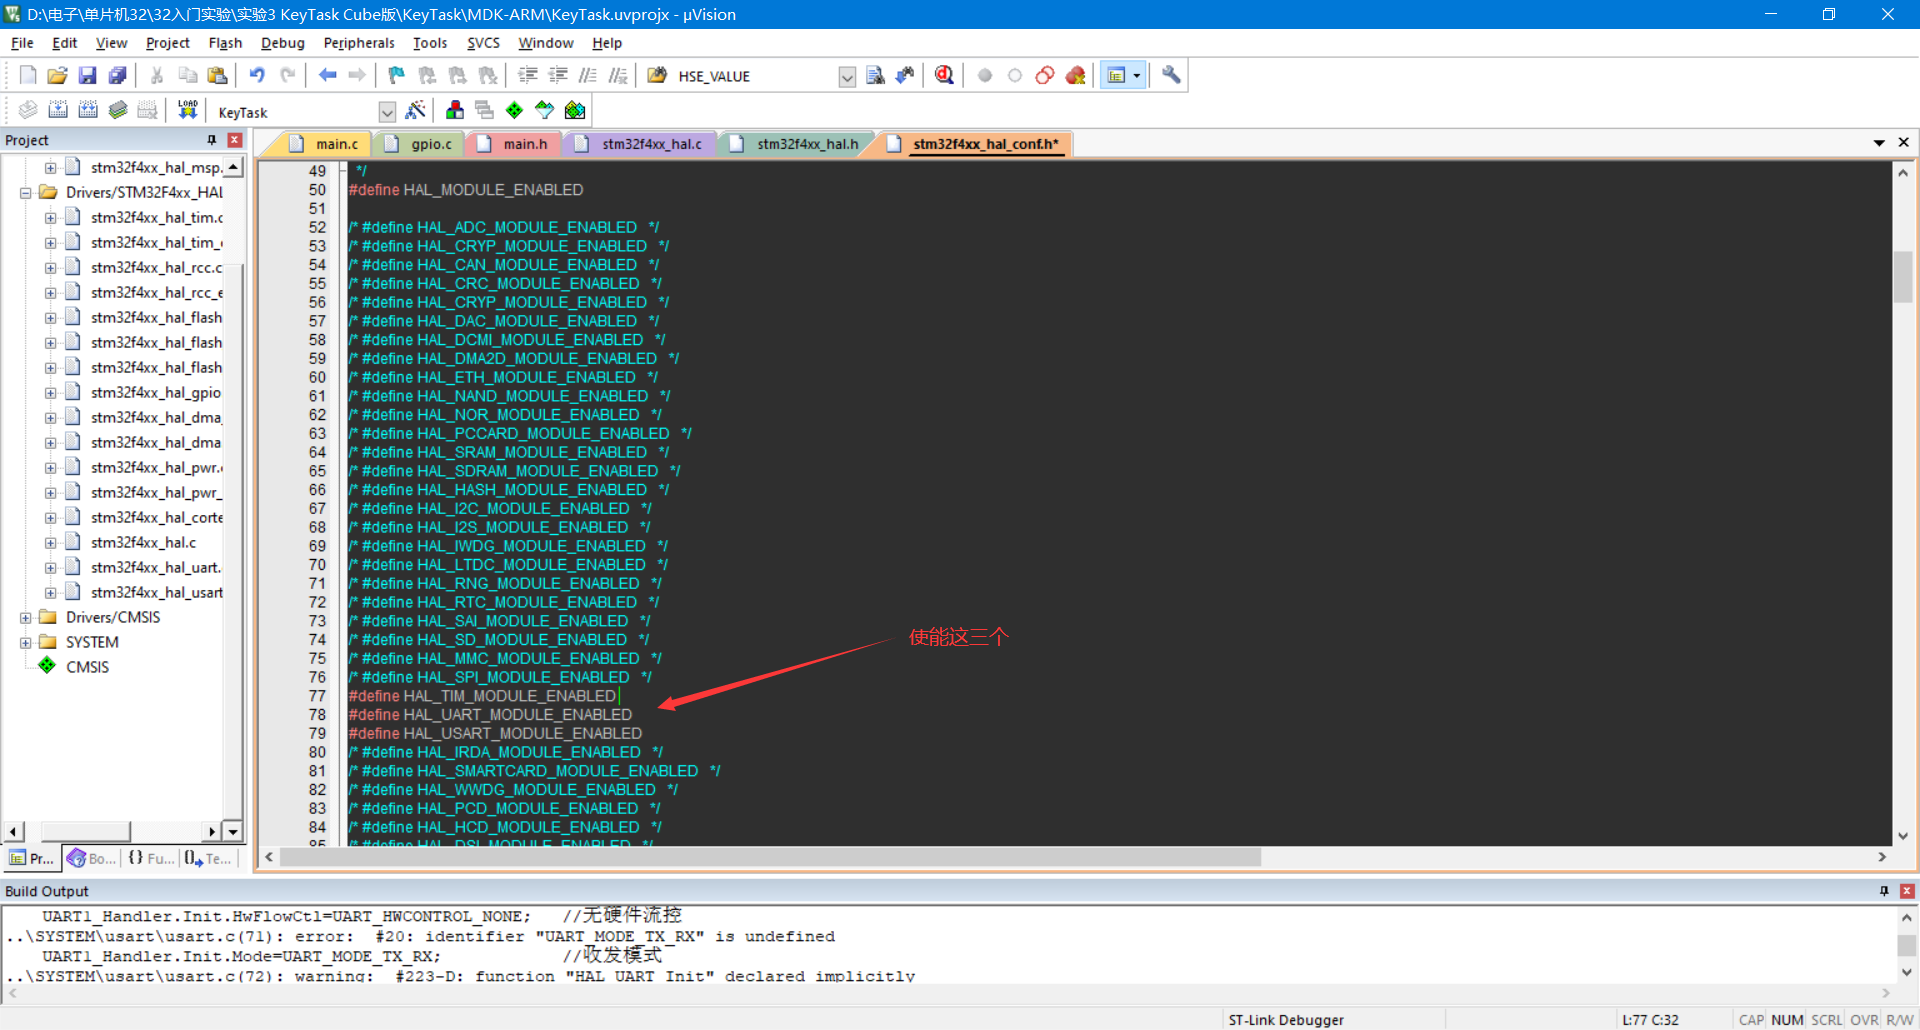Screen dimensions: 1920x1030
Task: Undo the last edit
Action: (257, 75)
